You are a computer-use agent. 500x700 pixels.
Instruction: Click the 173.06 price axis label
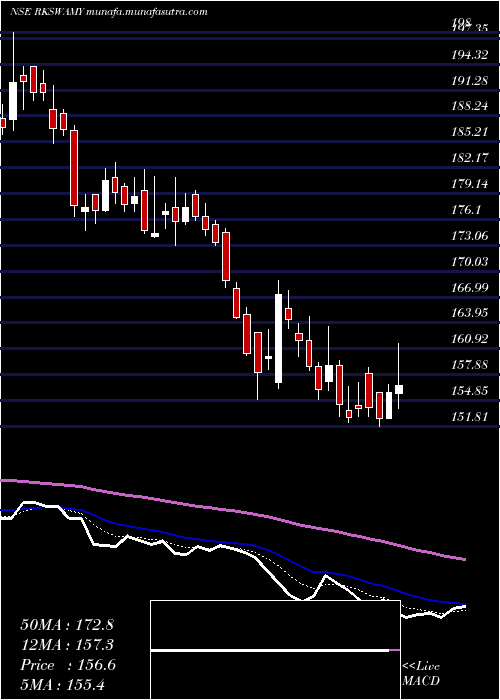click(x=469, y=235)
